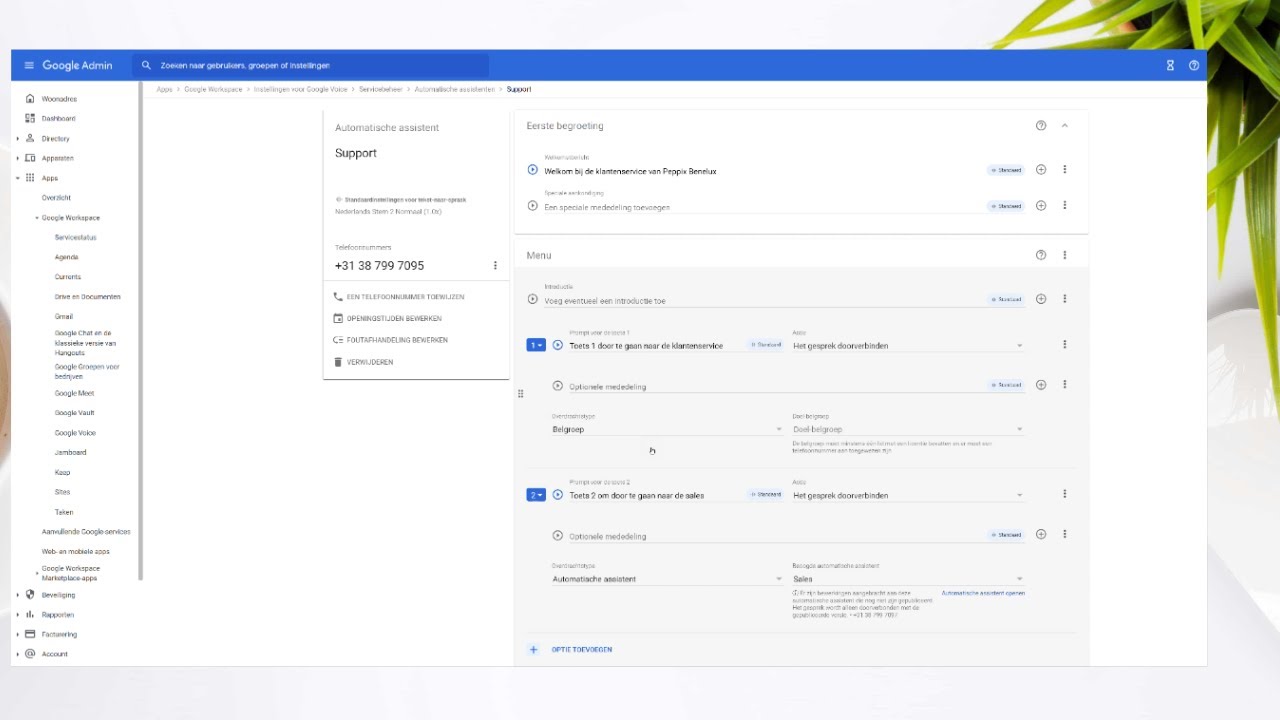Click 'Een telefoonnummer toewijzen' button

click(x=399, y=297)
